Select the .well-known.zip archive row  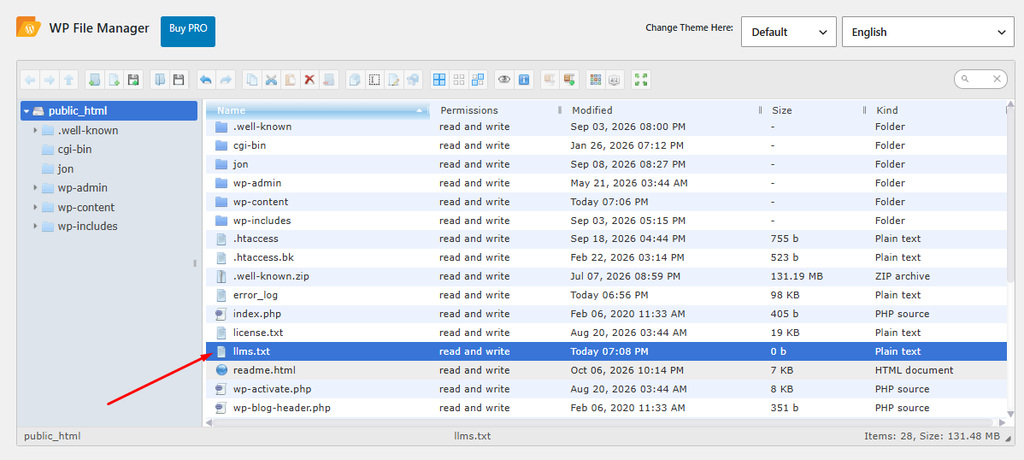point(606,276)
